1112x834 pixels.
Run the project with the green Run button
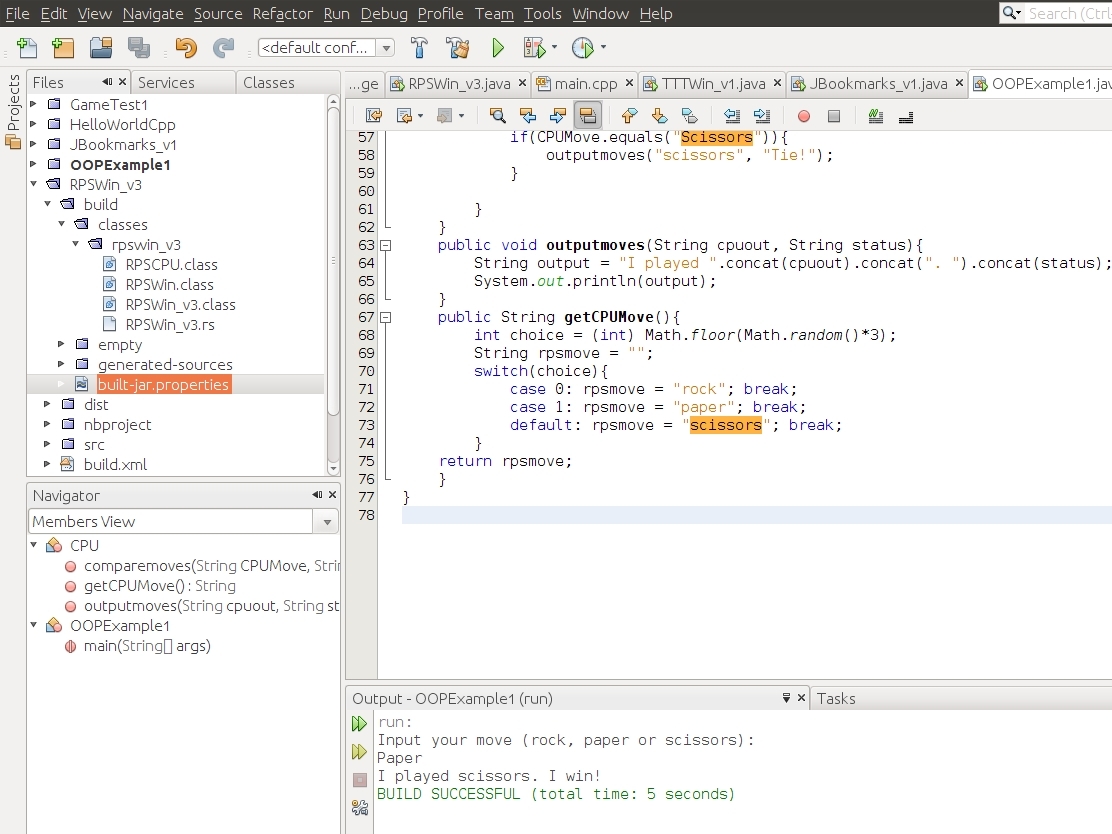tap(497, 47)
